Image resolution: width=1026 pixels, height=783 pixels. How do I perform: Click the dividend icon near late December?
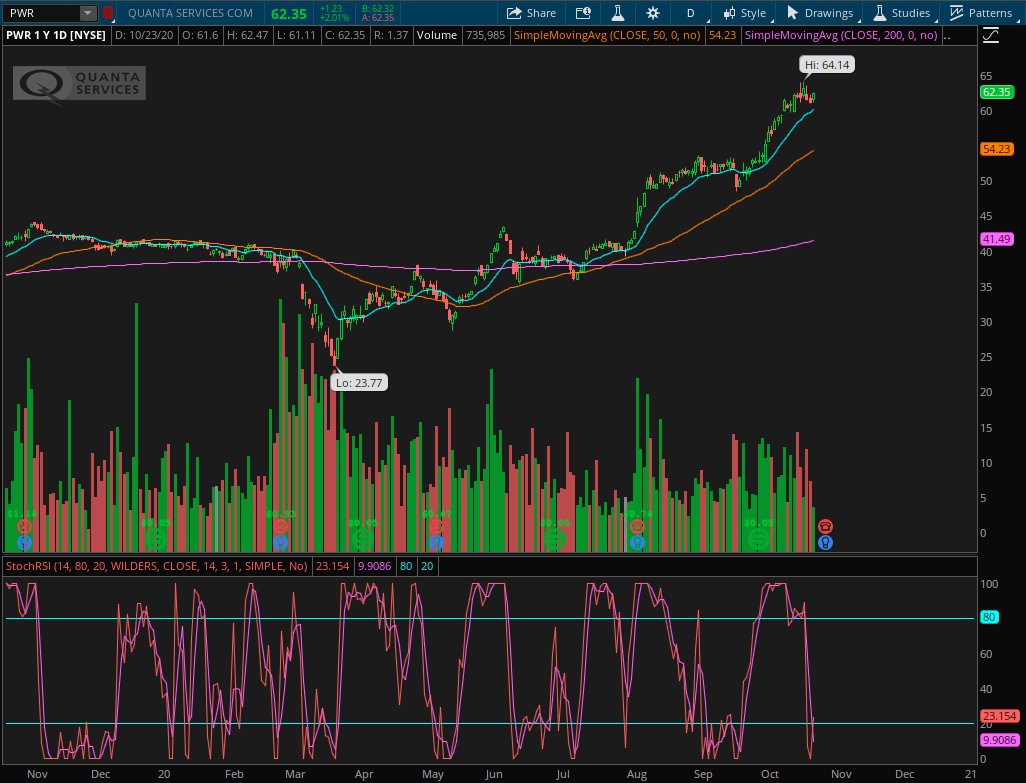point(156,540)
